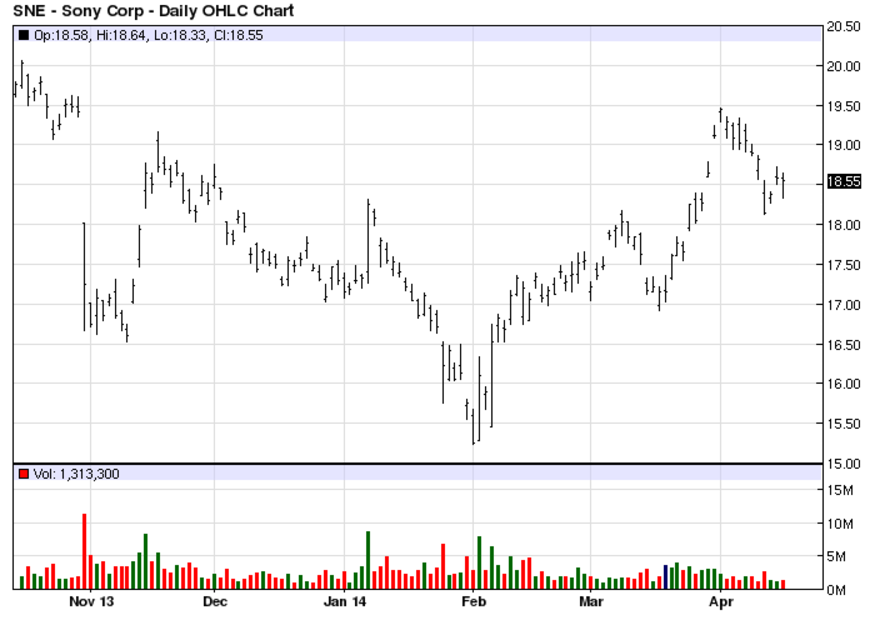
Task: Click the 19.00 price axis label
Action: [843, 145]
